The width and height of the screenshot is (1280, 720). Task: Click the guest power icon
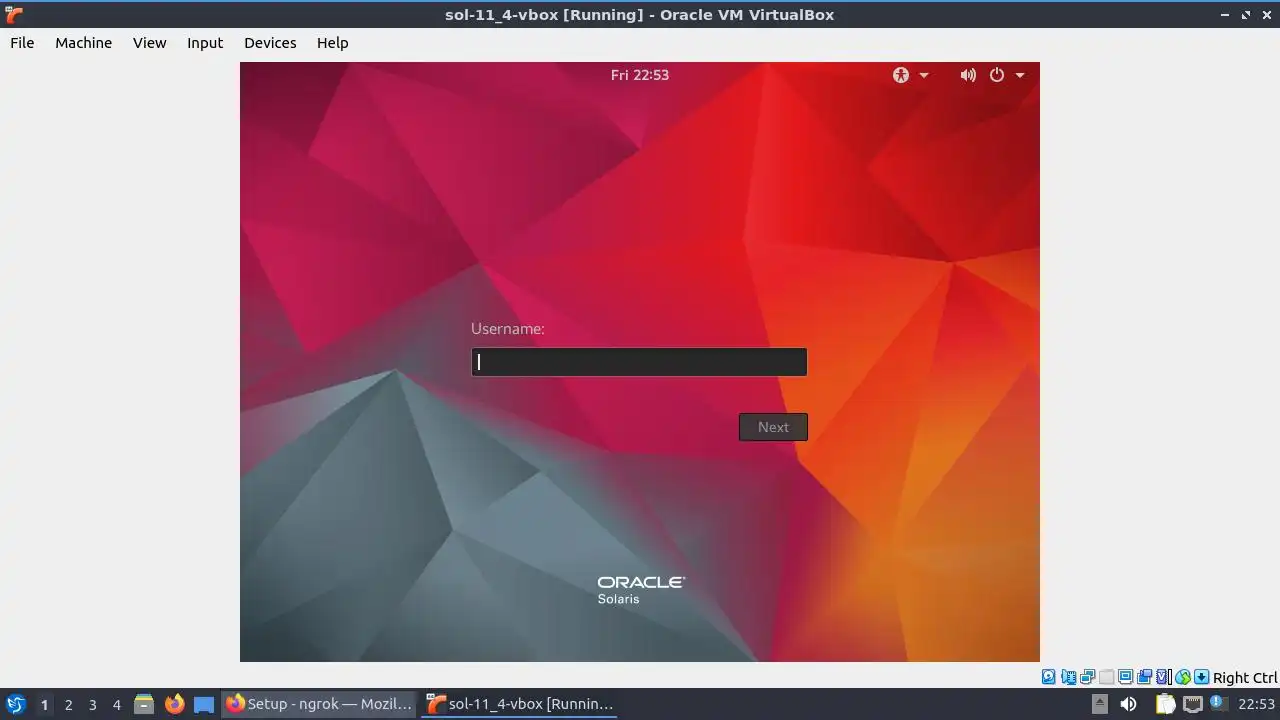(997, 75)
